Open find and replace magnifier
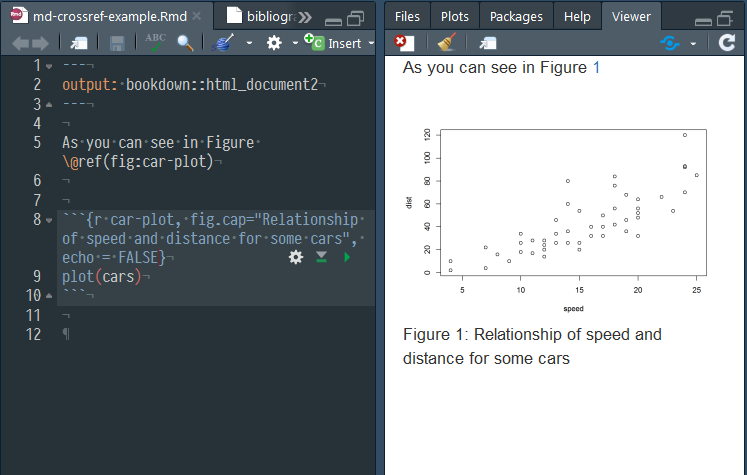 (185, 42)
